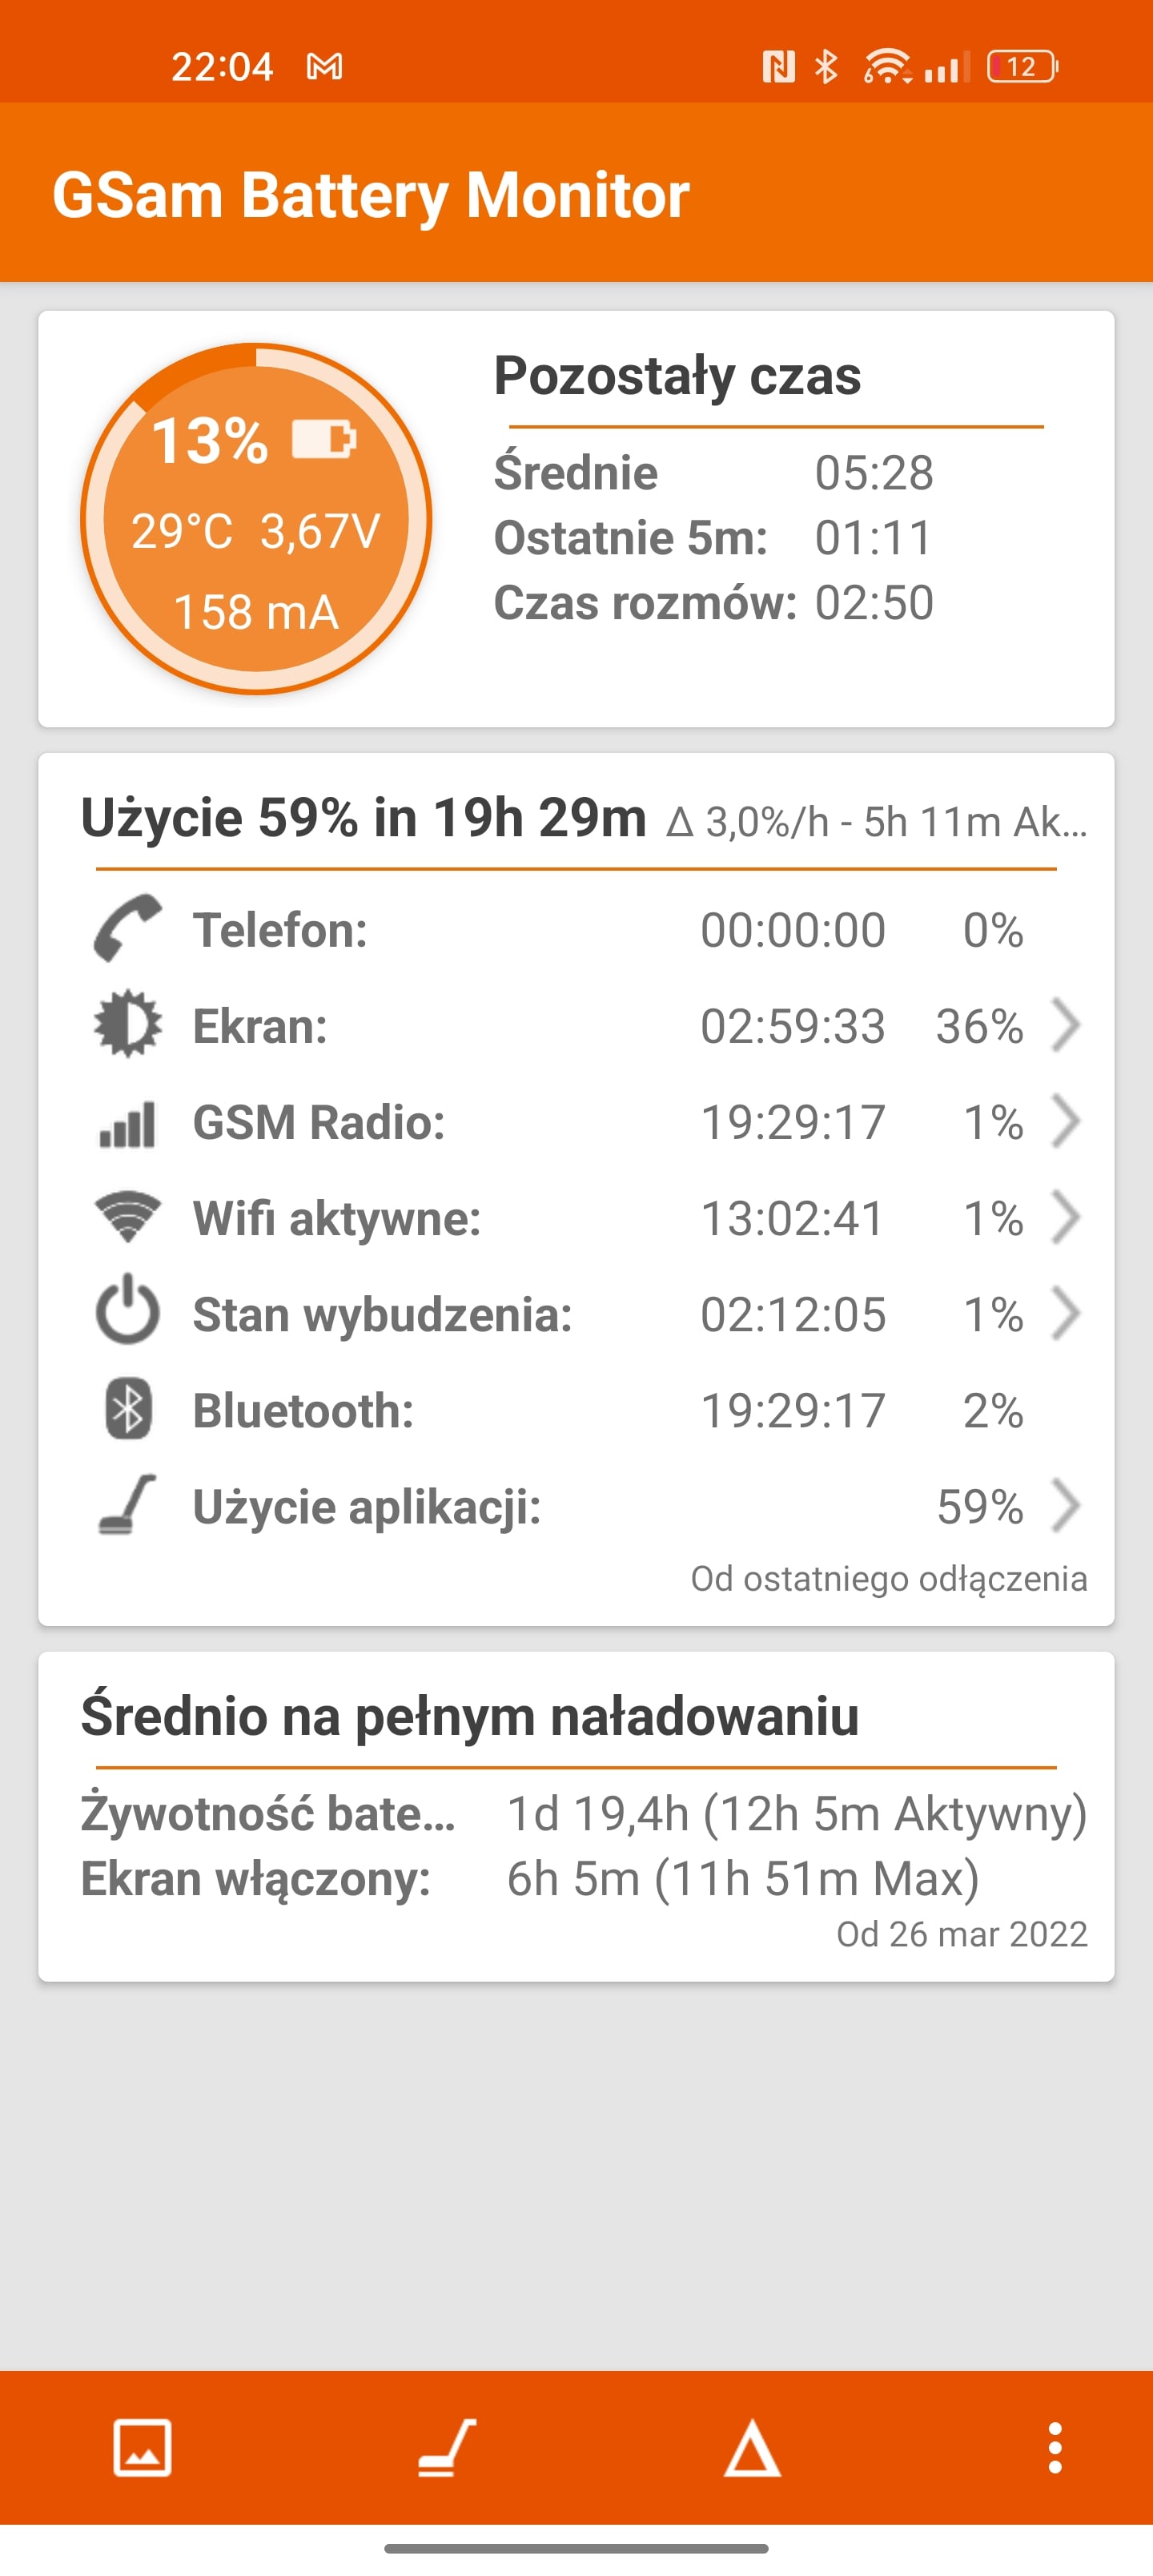Image resolution: width=1153 pixels, height=2576 pixels.
Task: Tap the phone handset icon beside Telefon
Action: tap(127, 928)
